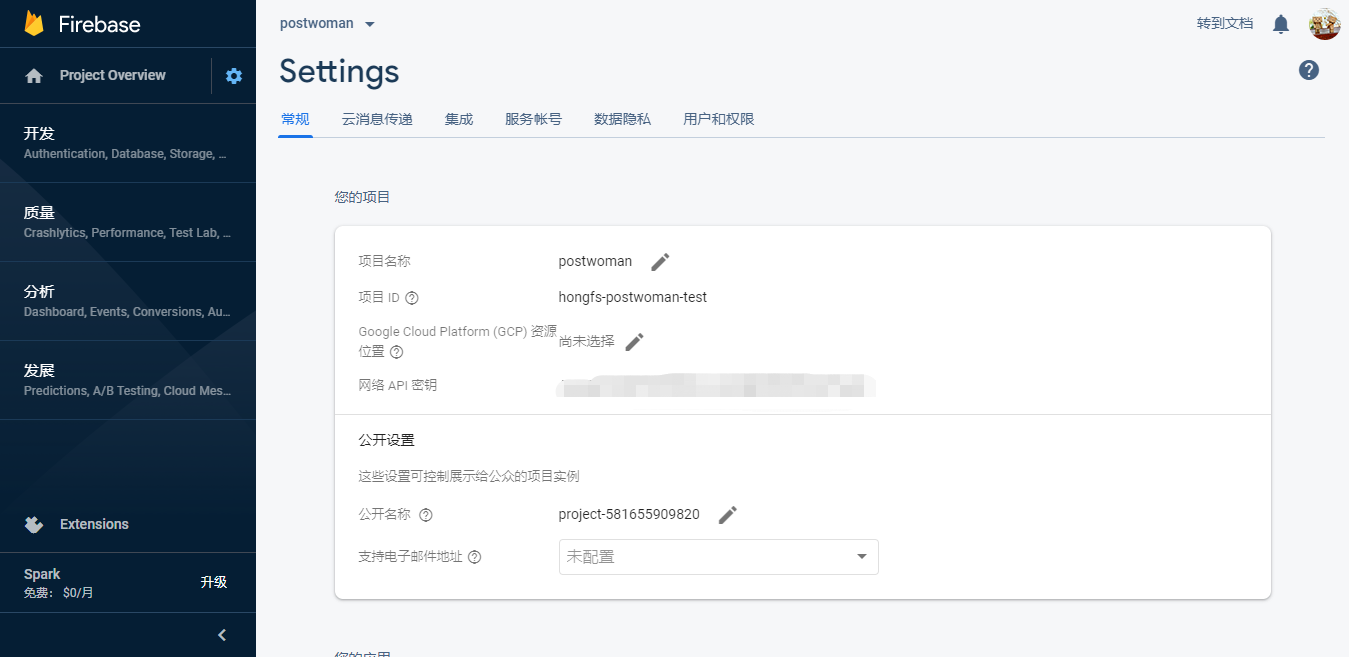1349x657 pixels.
Task: Click the 转到文档 link
Action: coord(1225,23)
